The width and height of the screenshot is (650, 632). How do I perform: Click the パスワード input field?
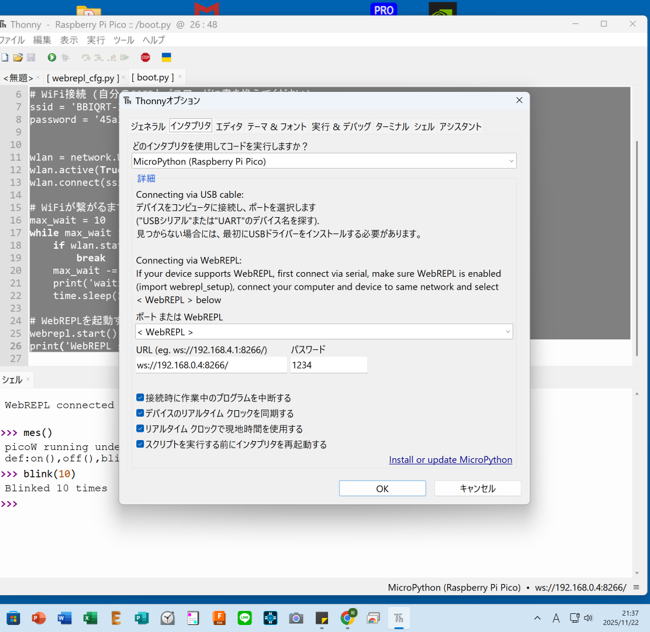[329, 365]
